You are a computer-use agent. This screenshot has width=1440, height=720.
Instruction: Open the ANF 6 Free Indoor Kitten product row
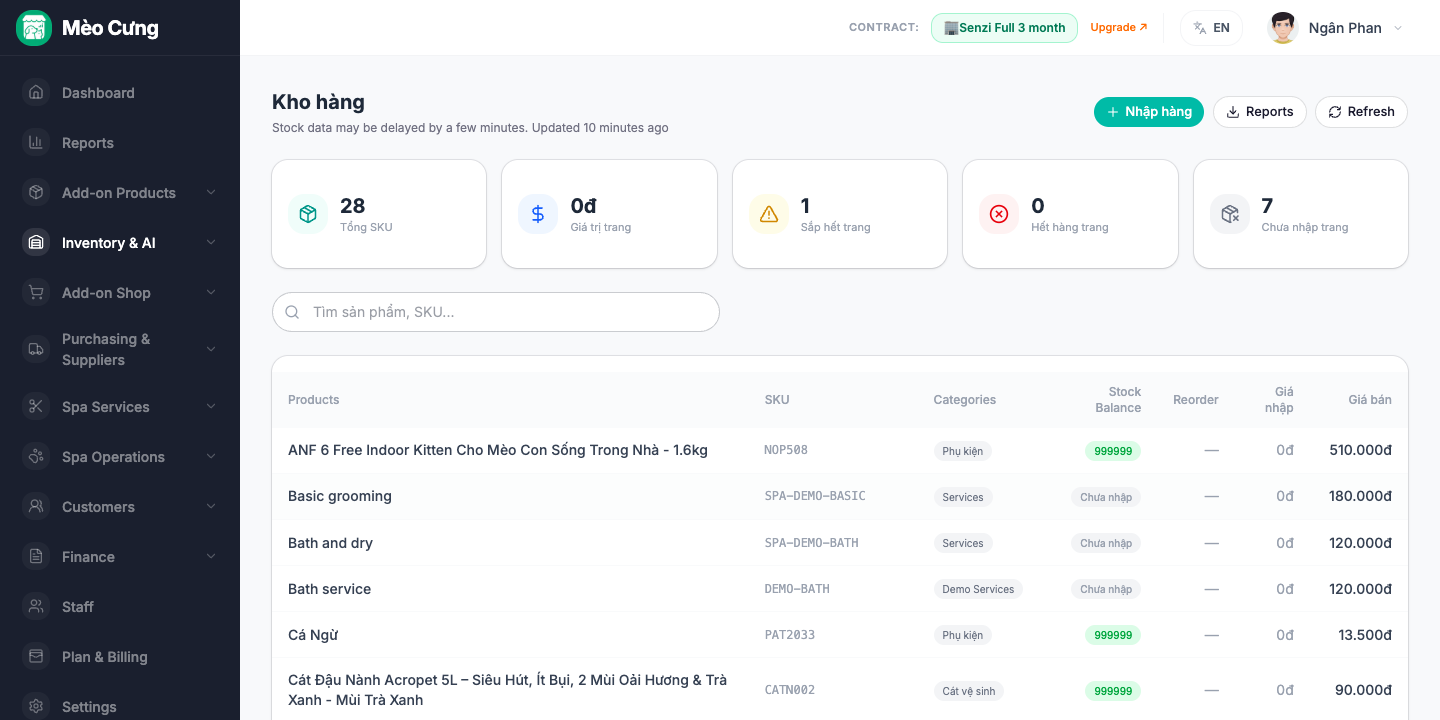pyautogui.click(x=840, y=450)
